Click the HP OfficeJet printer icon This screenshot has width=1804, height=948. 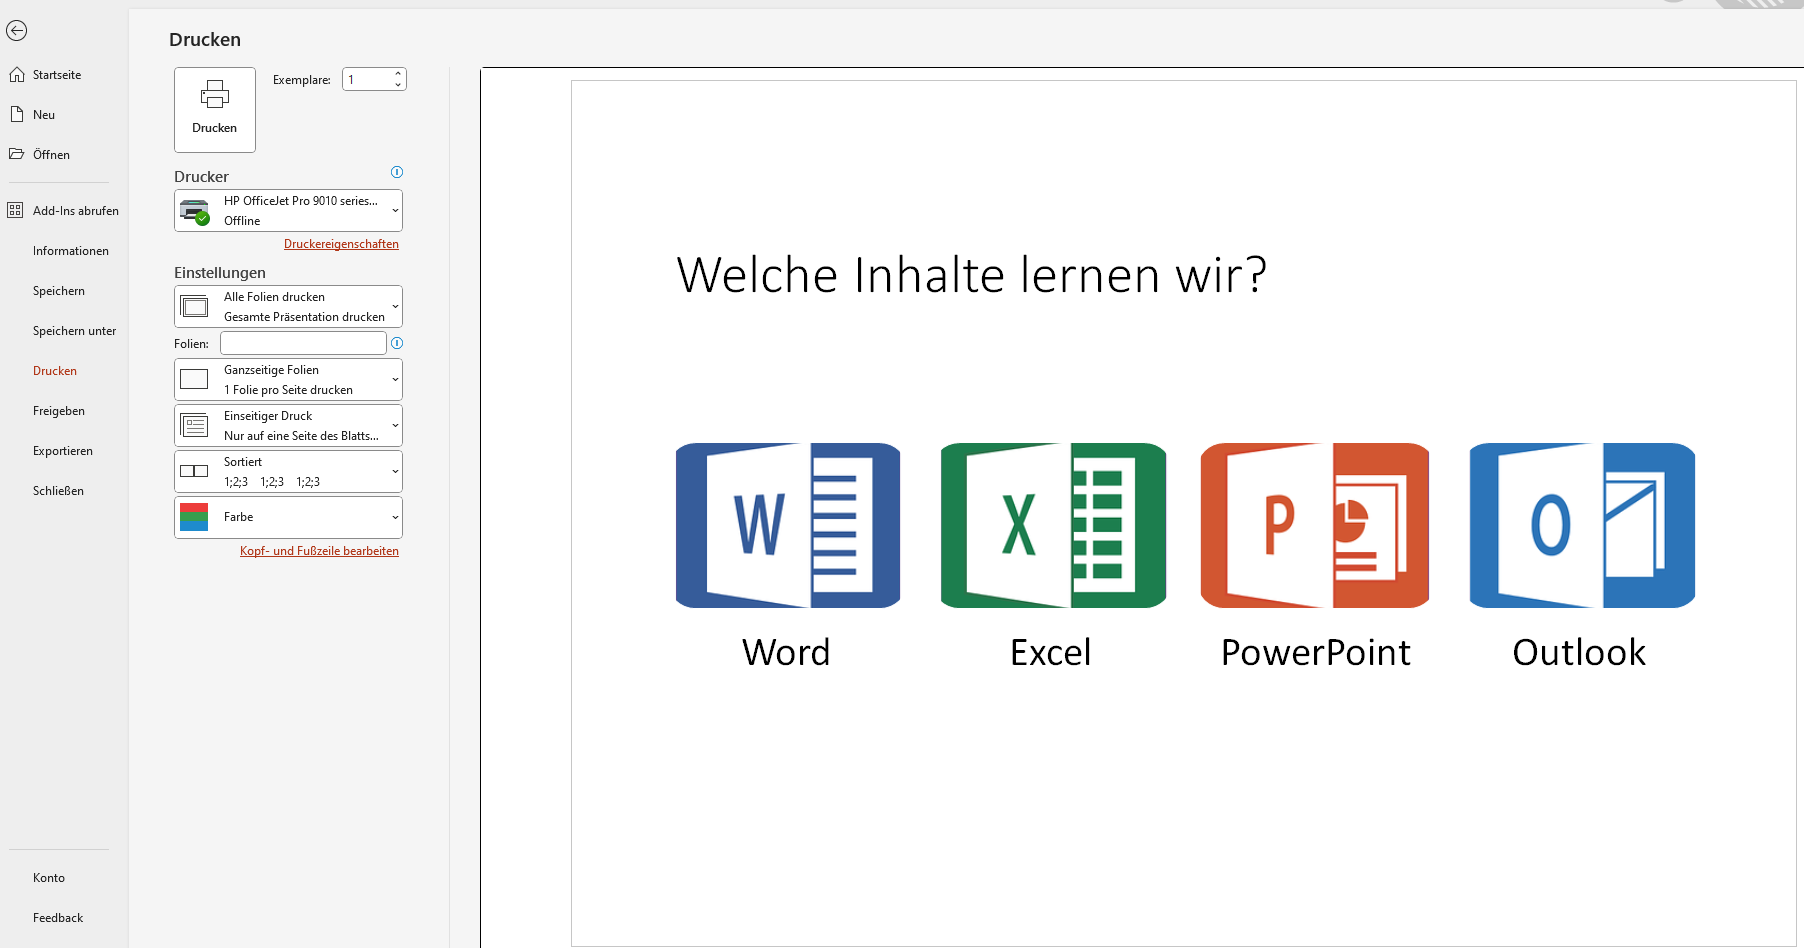pyautogui.click(x=195, y=210)
